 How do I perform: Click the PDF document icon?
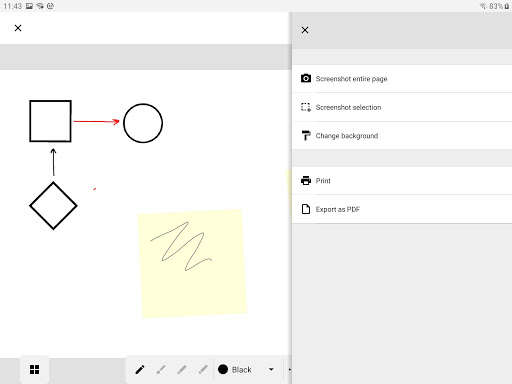306,209
